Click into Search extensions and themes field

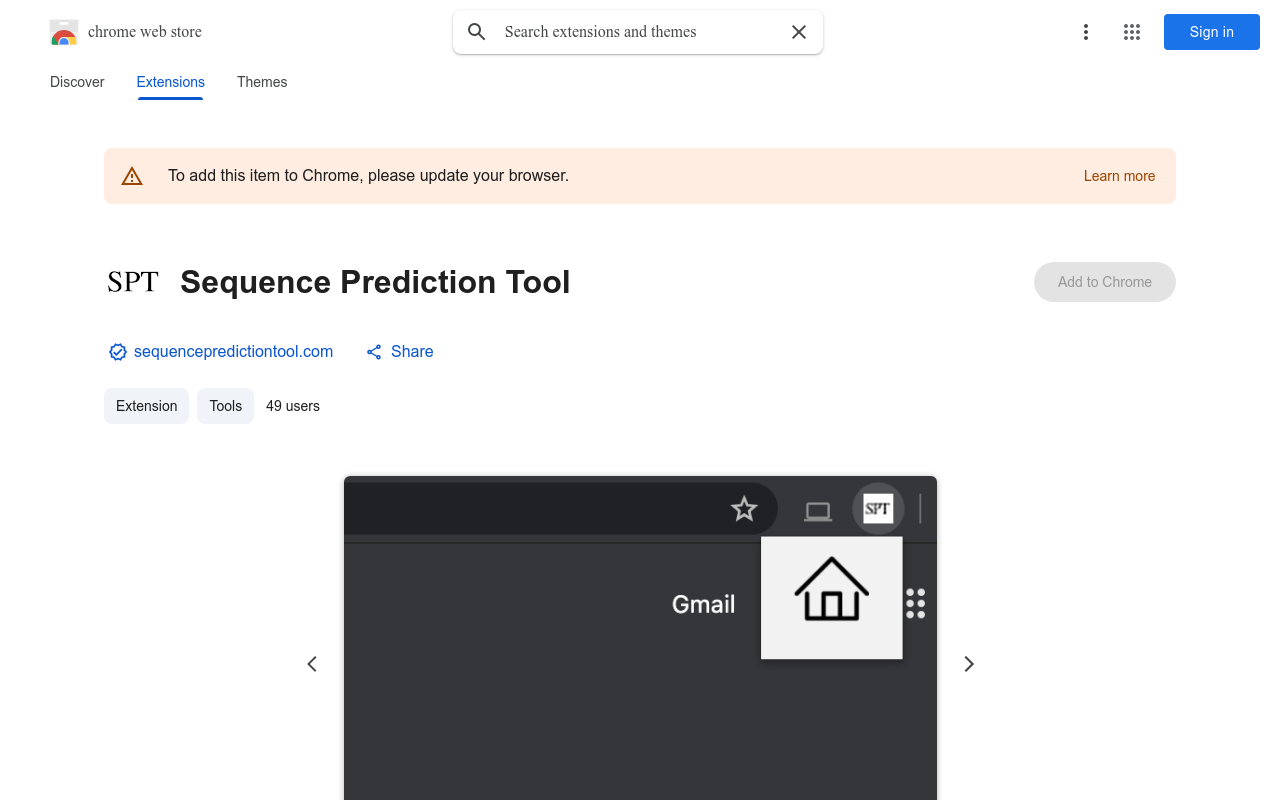point(638,32)
